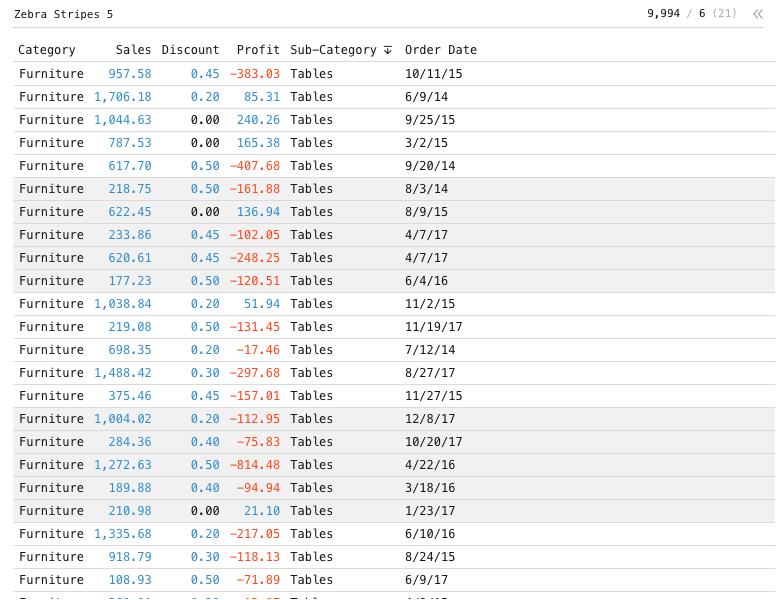Click order date 1/23/17
The image size is (776, 600).
[x=430, y=511]
